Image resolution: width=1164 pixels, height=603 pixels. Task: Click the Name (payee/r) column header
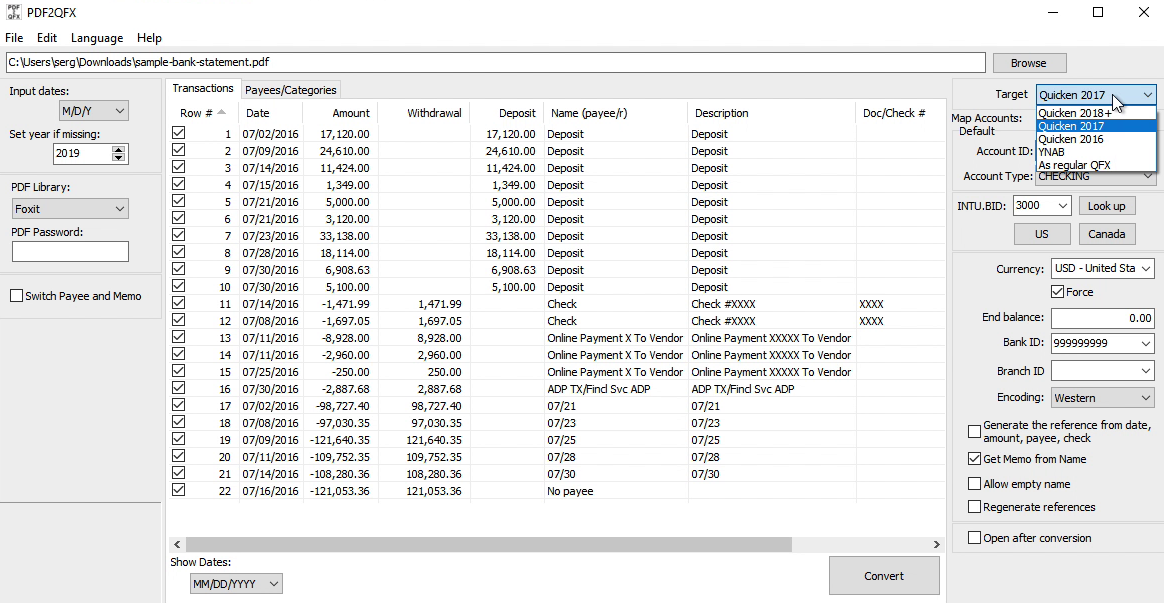[615, 113]
